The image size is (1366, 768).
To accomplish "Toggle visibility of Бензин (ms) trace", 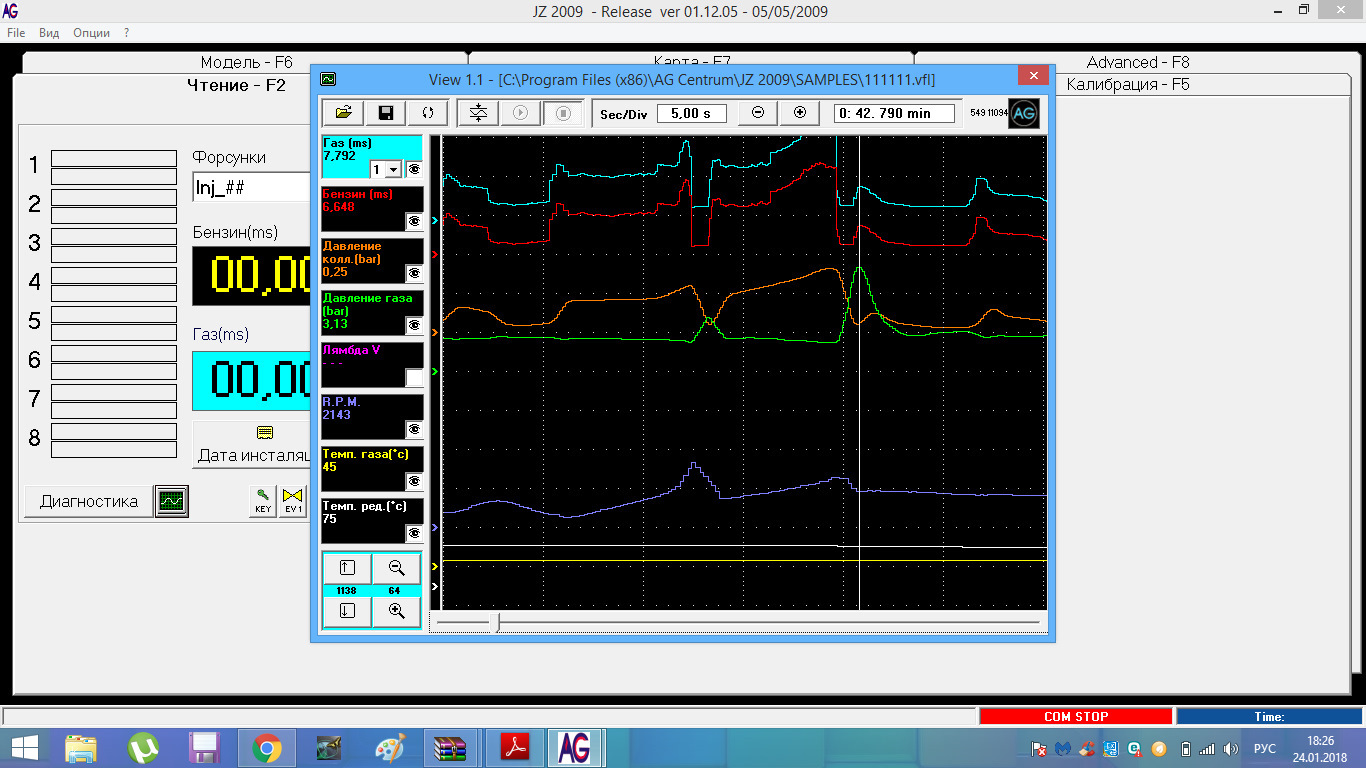I will point(414,221).
